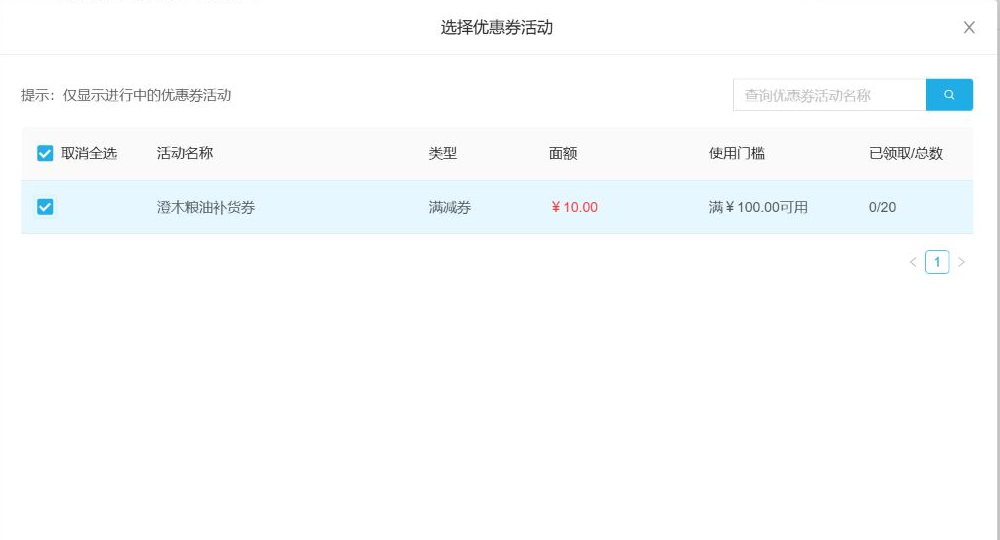
Task: Go to the next page arrow
Action: pos(961,262)
